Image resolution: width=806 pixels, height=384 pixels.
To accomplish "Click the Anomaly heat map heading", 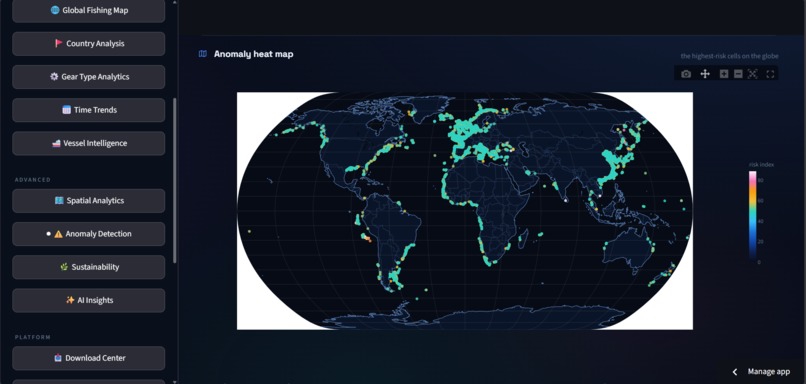I will (x=253, y=54).
